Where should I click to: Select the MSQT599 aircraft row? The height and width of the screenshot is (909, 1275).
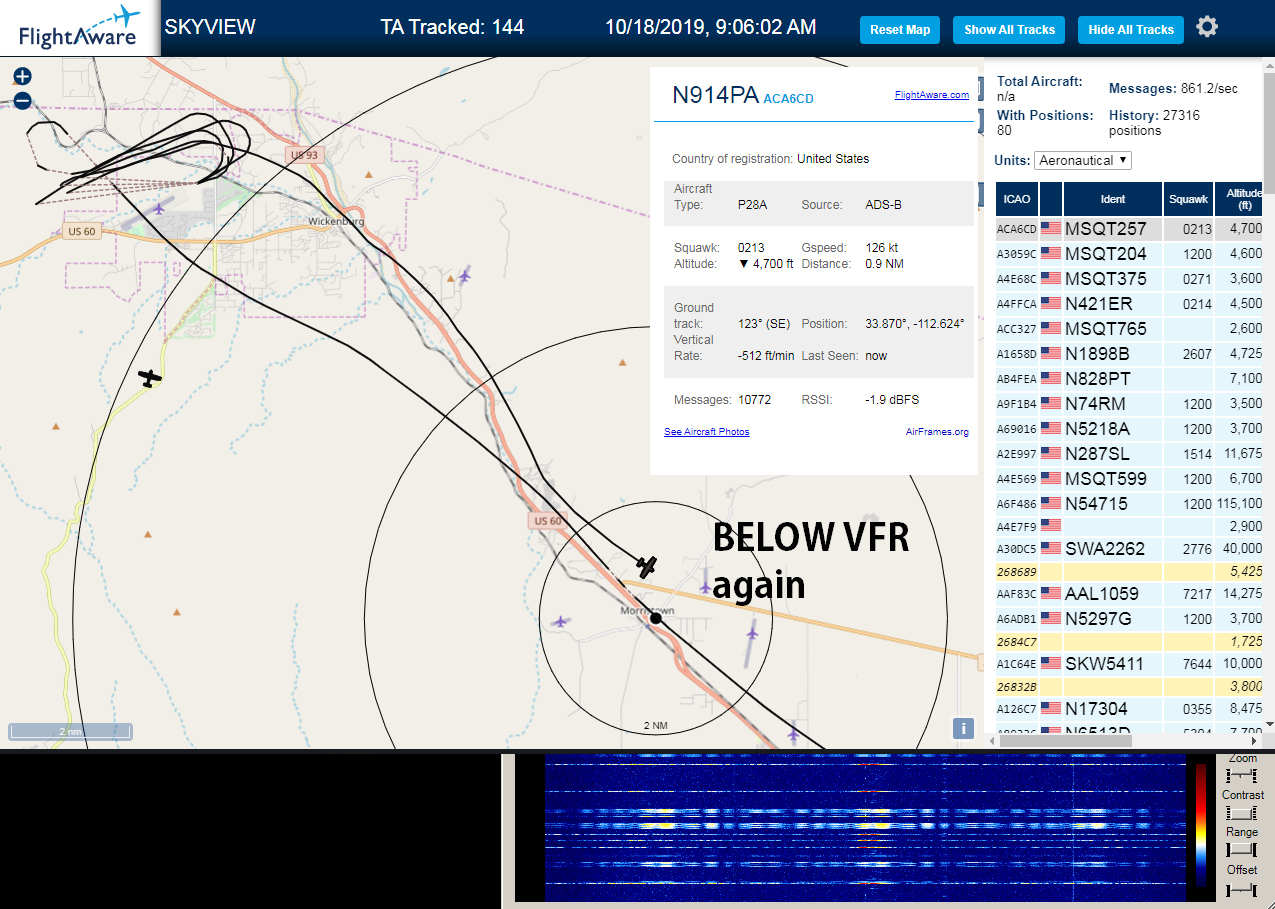[1130, 479]
